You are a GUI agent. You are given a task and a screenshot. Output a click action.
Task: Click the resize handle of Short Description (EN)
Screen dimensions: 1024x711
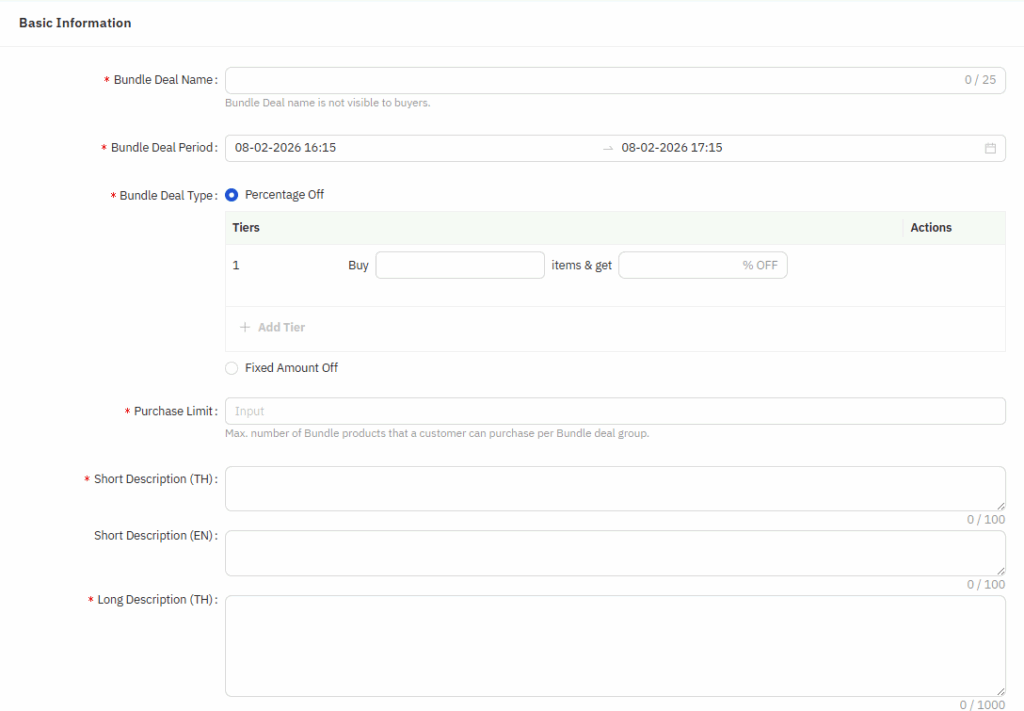point(1000,570)
